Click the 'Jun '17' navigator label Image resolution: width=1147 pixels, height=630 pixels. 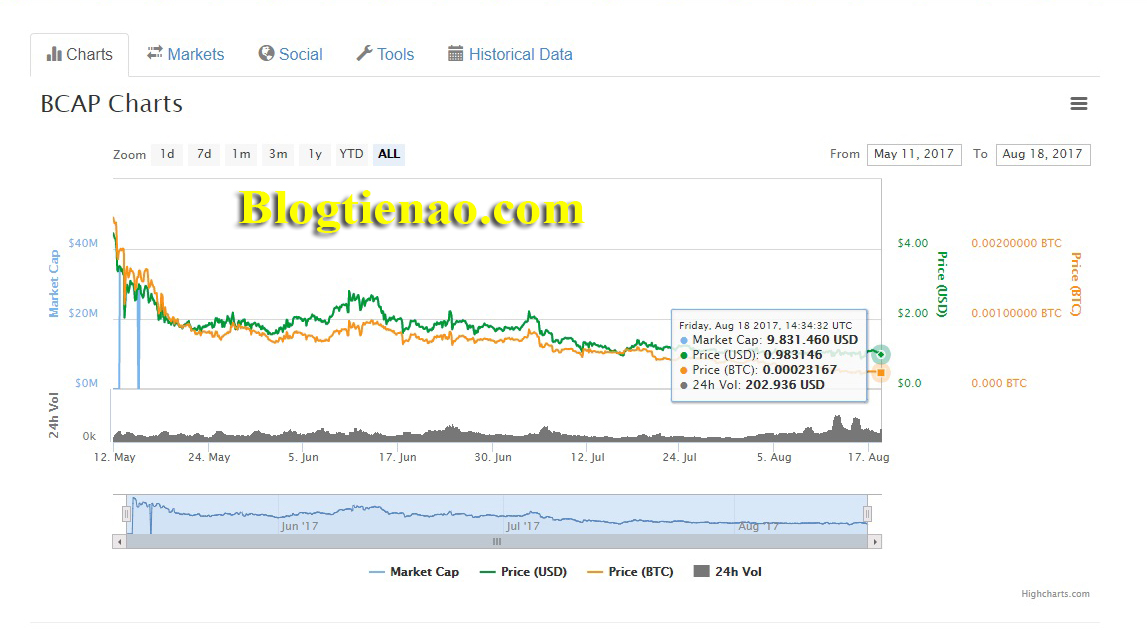point(300,526)
